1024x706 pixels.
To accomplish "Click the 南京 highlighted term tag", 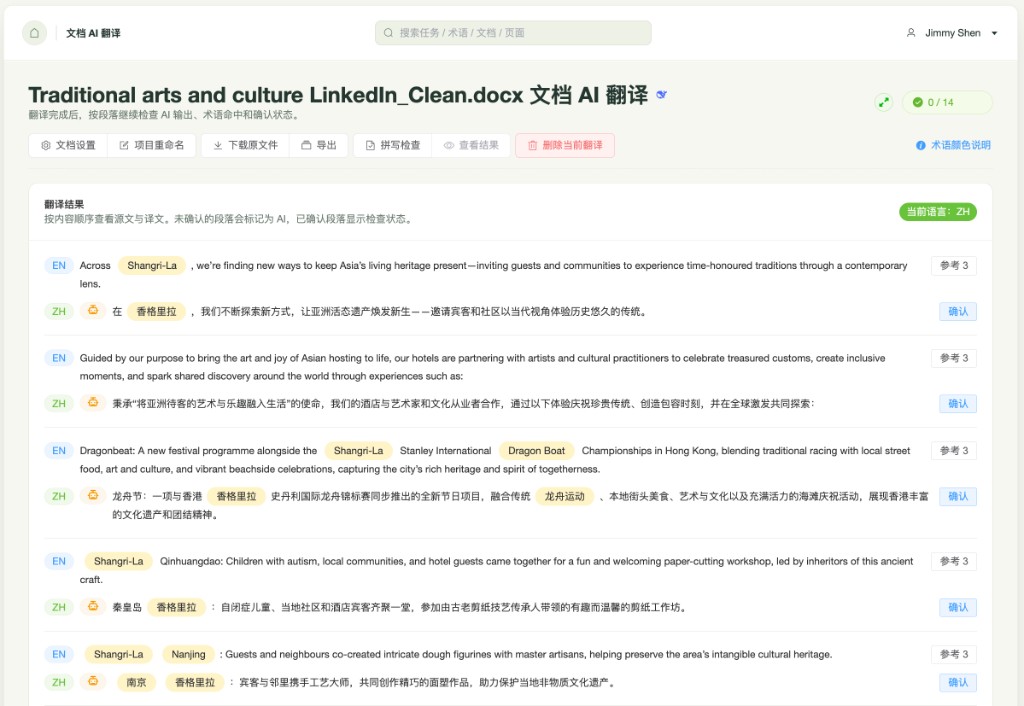I will [x=136, y=682].
